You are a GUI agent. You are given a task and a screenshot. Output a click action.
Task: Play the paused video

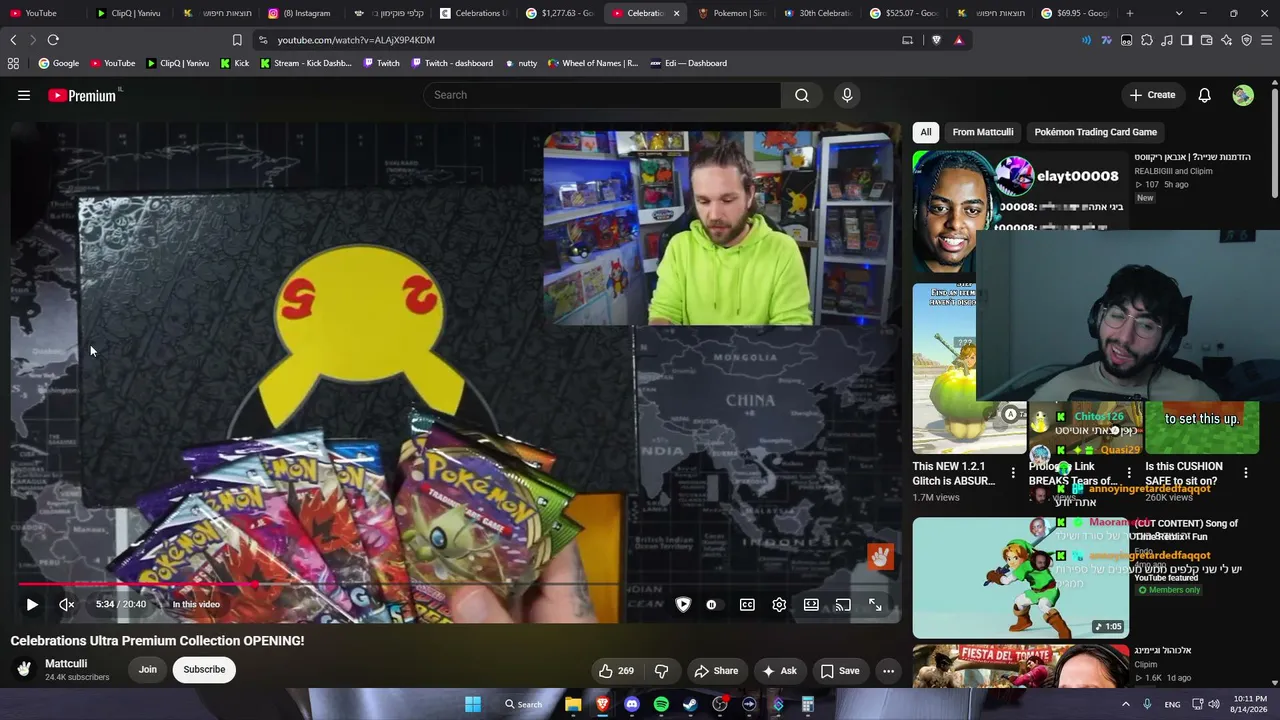coord(32,604)
